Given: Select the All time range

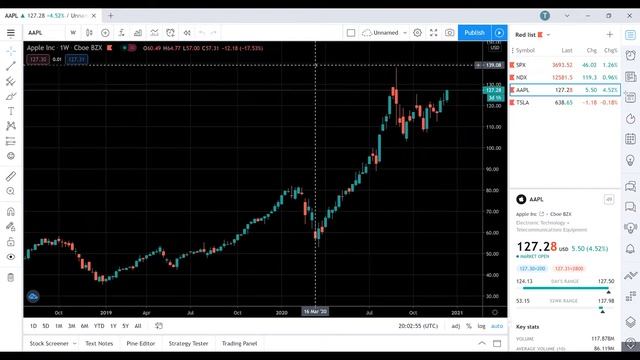Looking at the screenshot, I should coord(138,326).
